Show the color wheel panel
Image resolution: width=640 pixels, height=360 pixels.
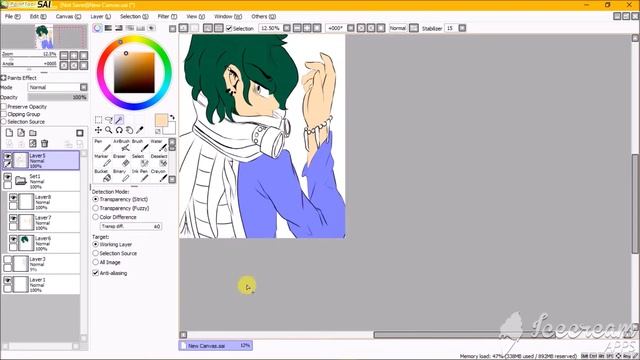pos(97,28)
